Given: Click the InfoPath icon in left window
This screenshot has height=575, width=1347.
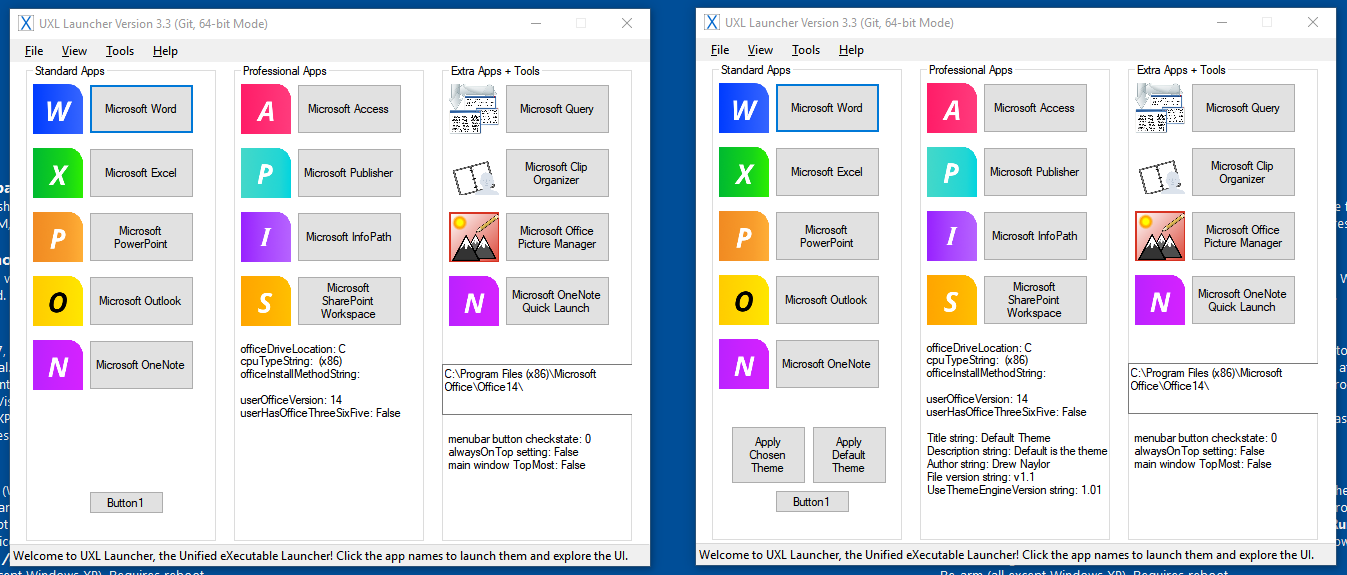Looking at the screenshot, I should pos(266,237).
